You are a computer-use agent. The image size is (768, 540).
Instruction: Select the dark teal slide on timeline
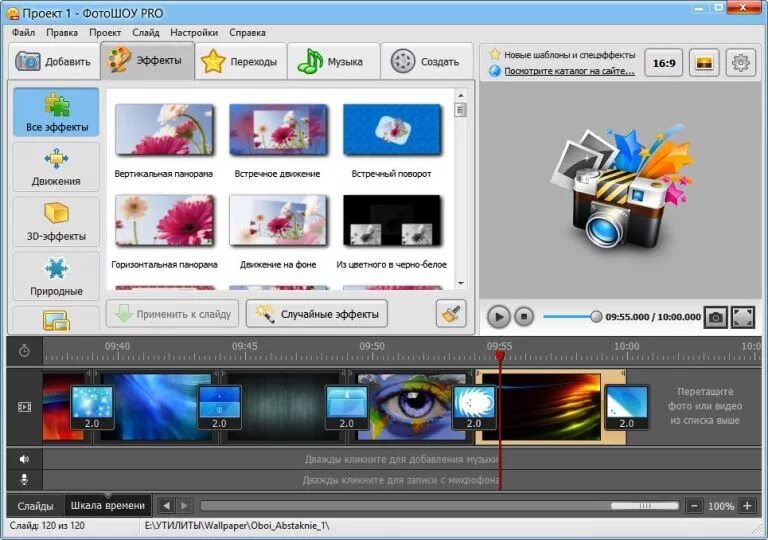click(x=283, y=407)
